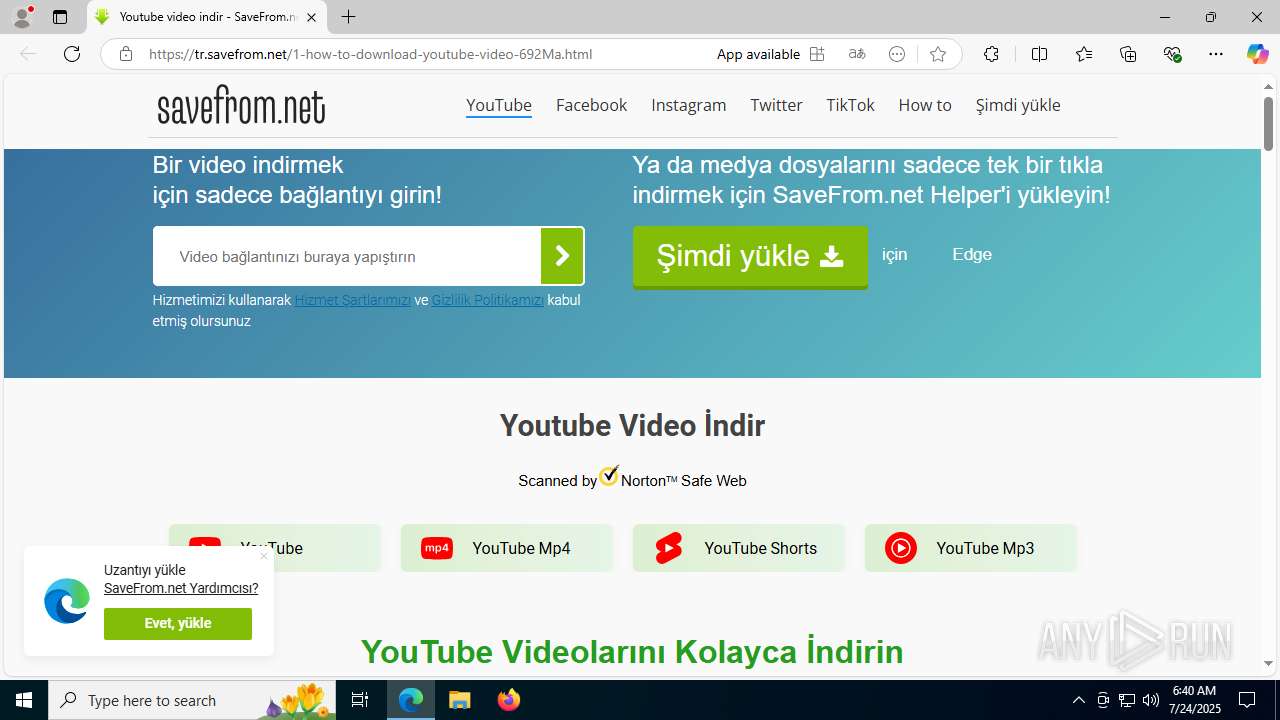Open the Copilot icon
Image resolution: width=1280 pixels, height=720 pixels.
(x=1257, y=54)
